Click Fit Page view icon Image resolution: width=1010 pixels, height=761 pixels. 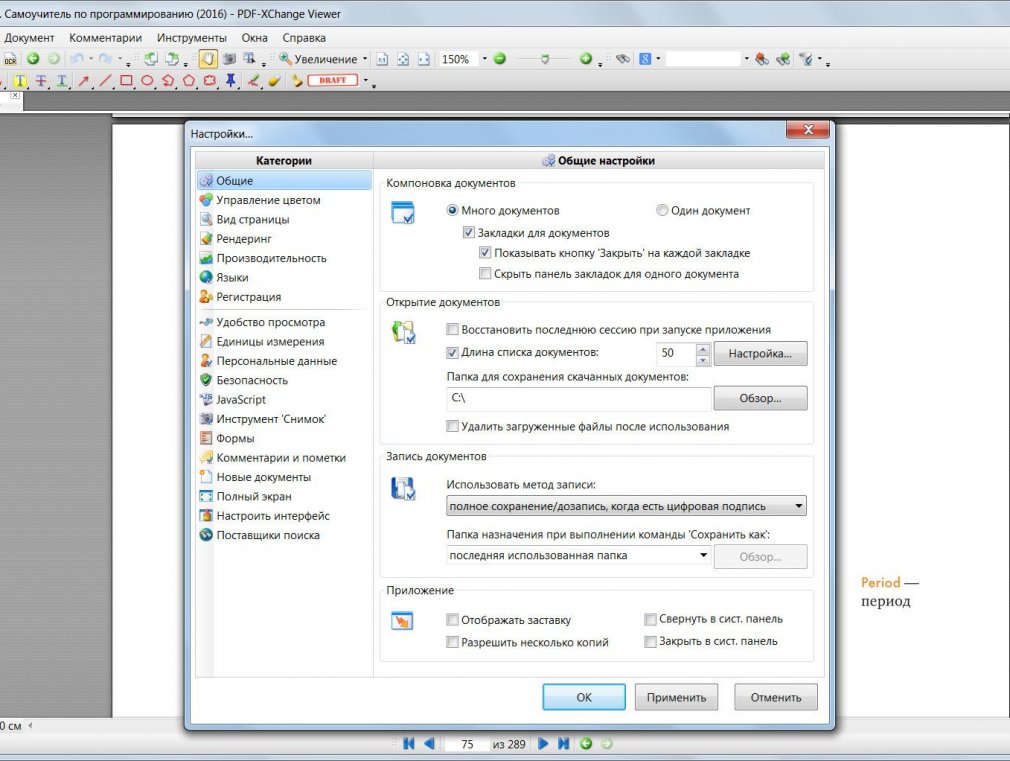[403, 59]
